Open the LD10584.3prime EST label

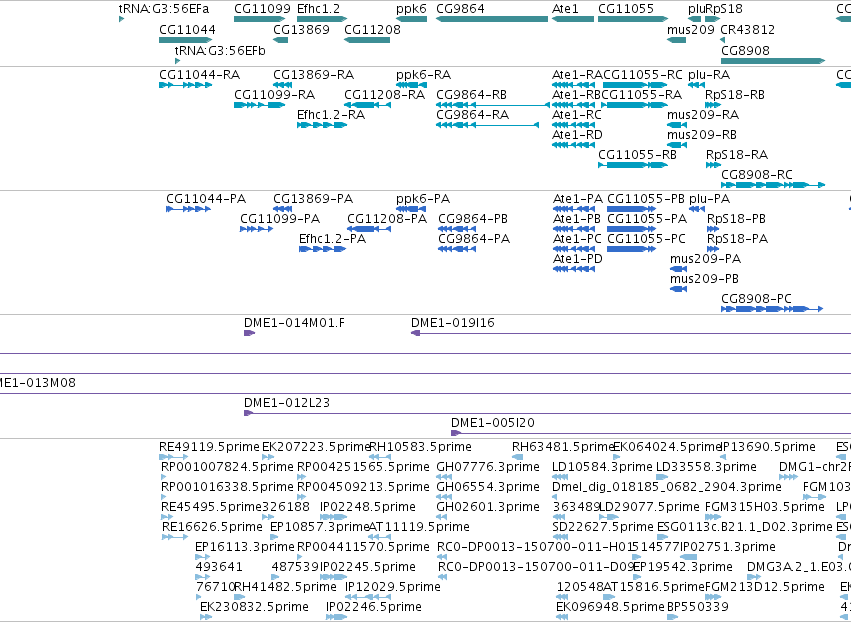602,467
